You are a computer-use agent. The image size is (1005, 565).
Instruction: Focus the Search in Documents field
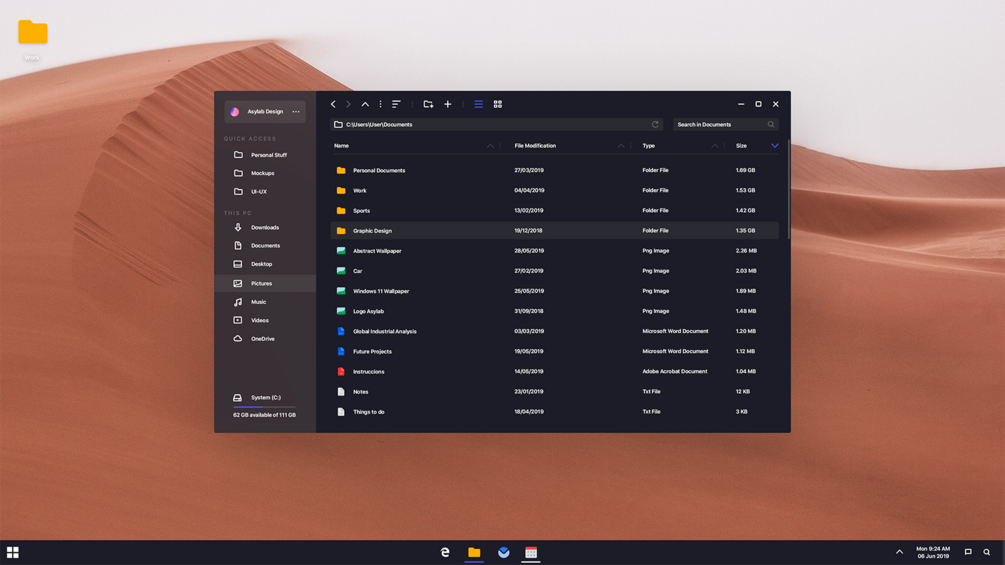pyautogui.click(x=726, y=124)
